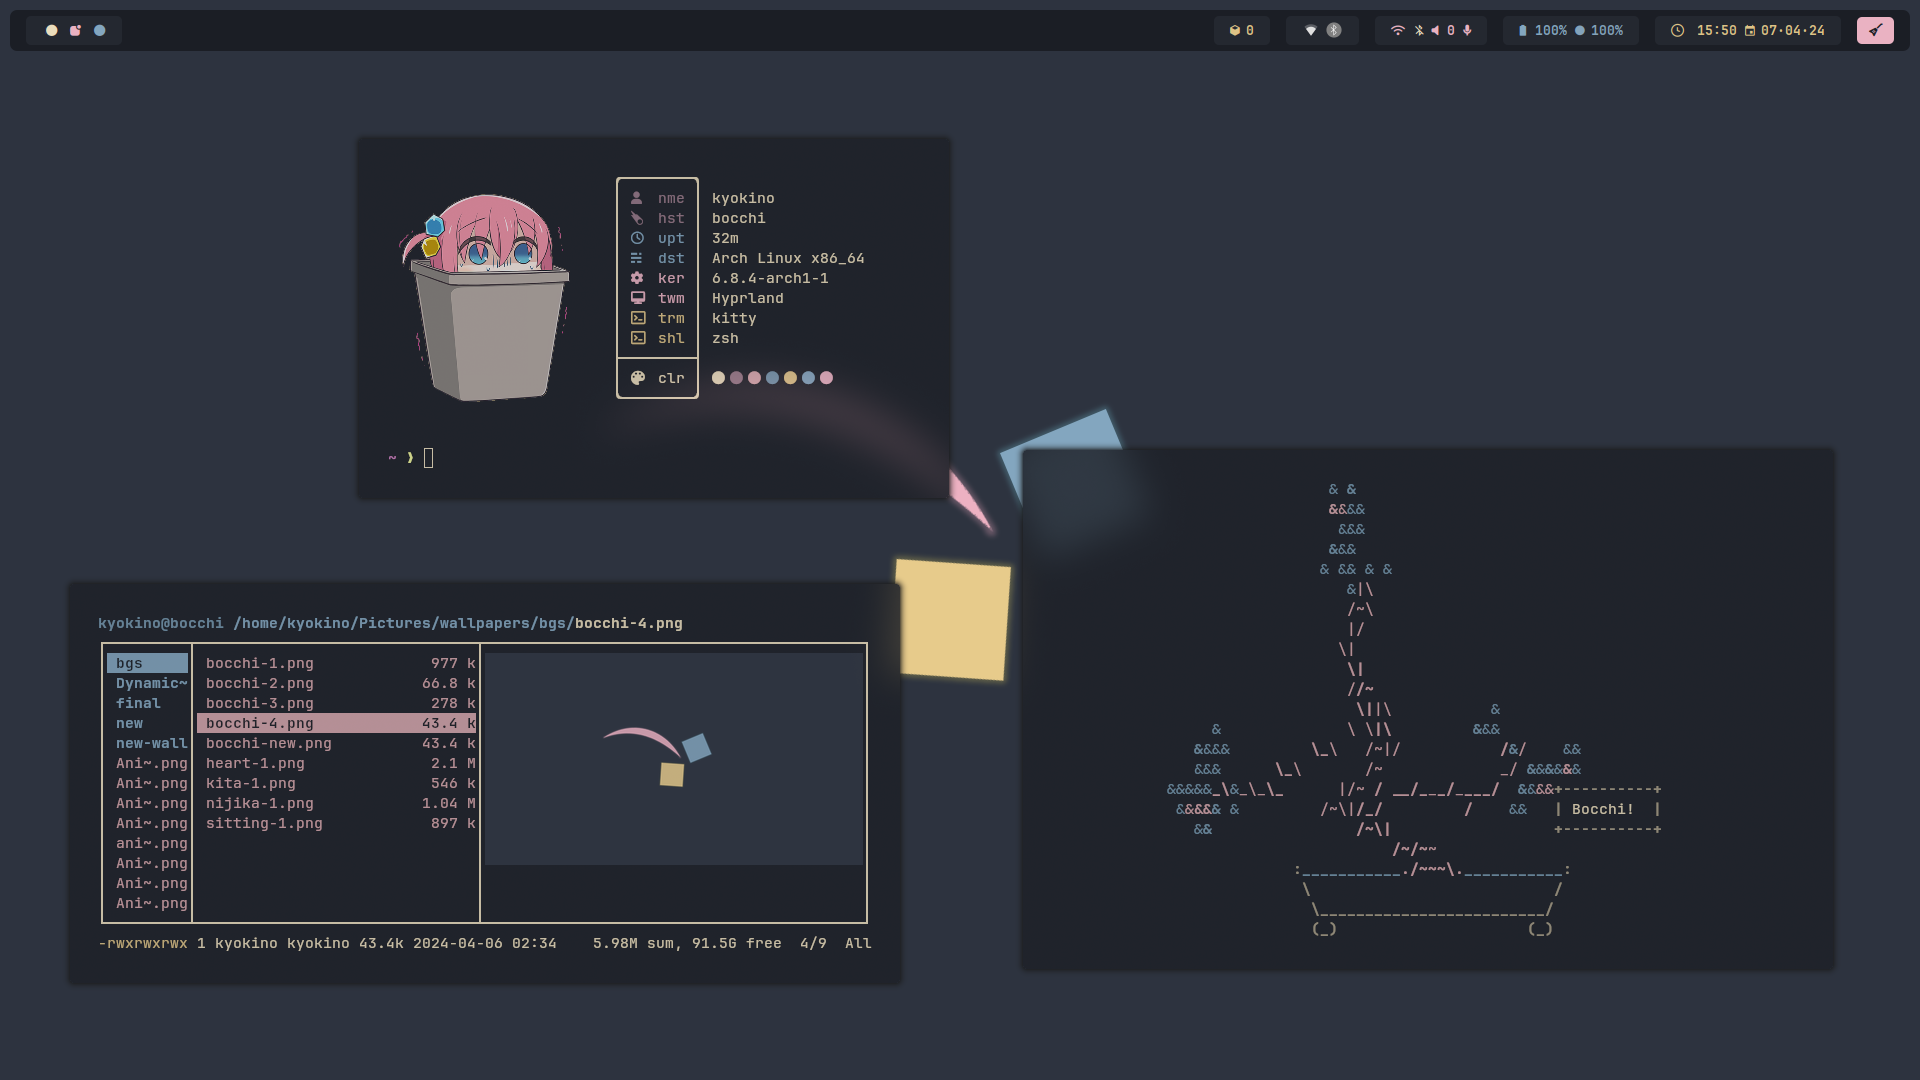Open the calendar date 07·04·24
The image size is (1920, 1080).
pos(1792,31)
